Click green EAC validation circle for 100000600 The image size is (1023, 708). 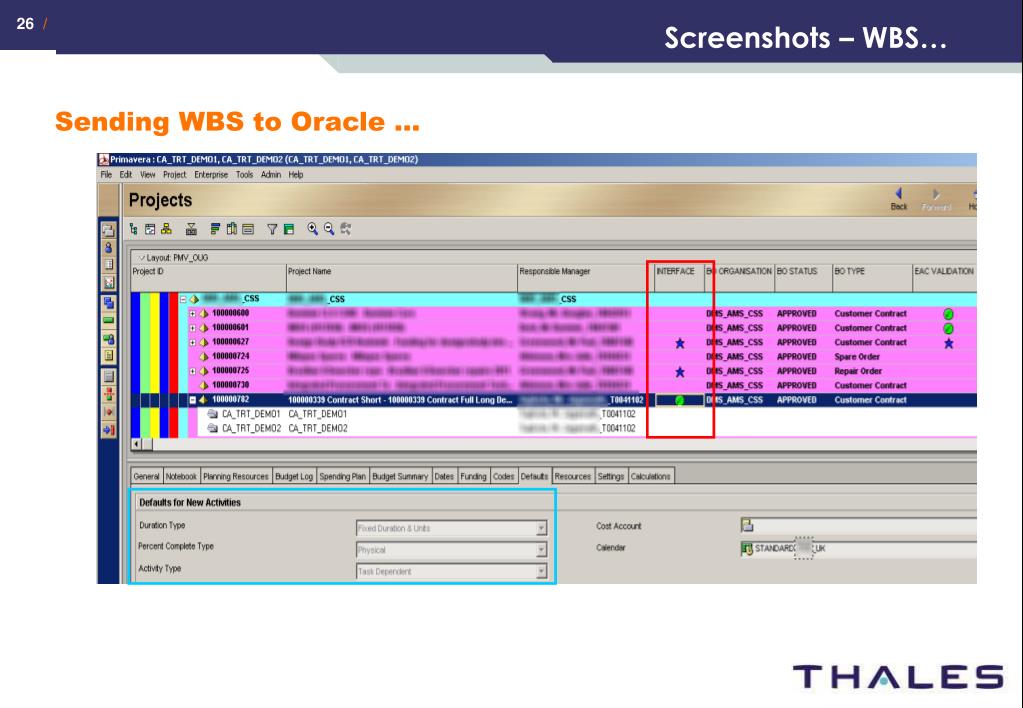coord(949,314)
